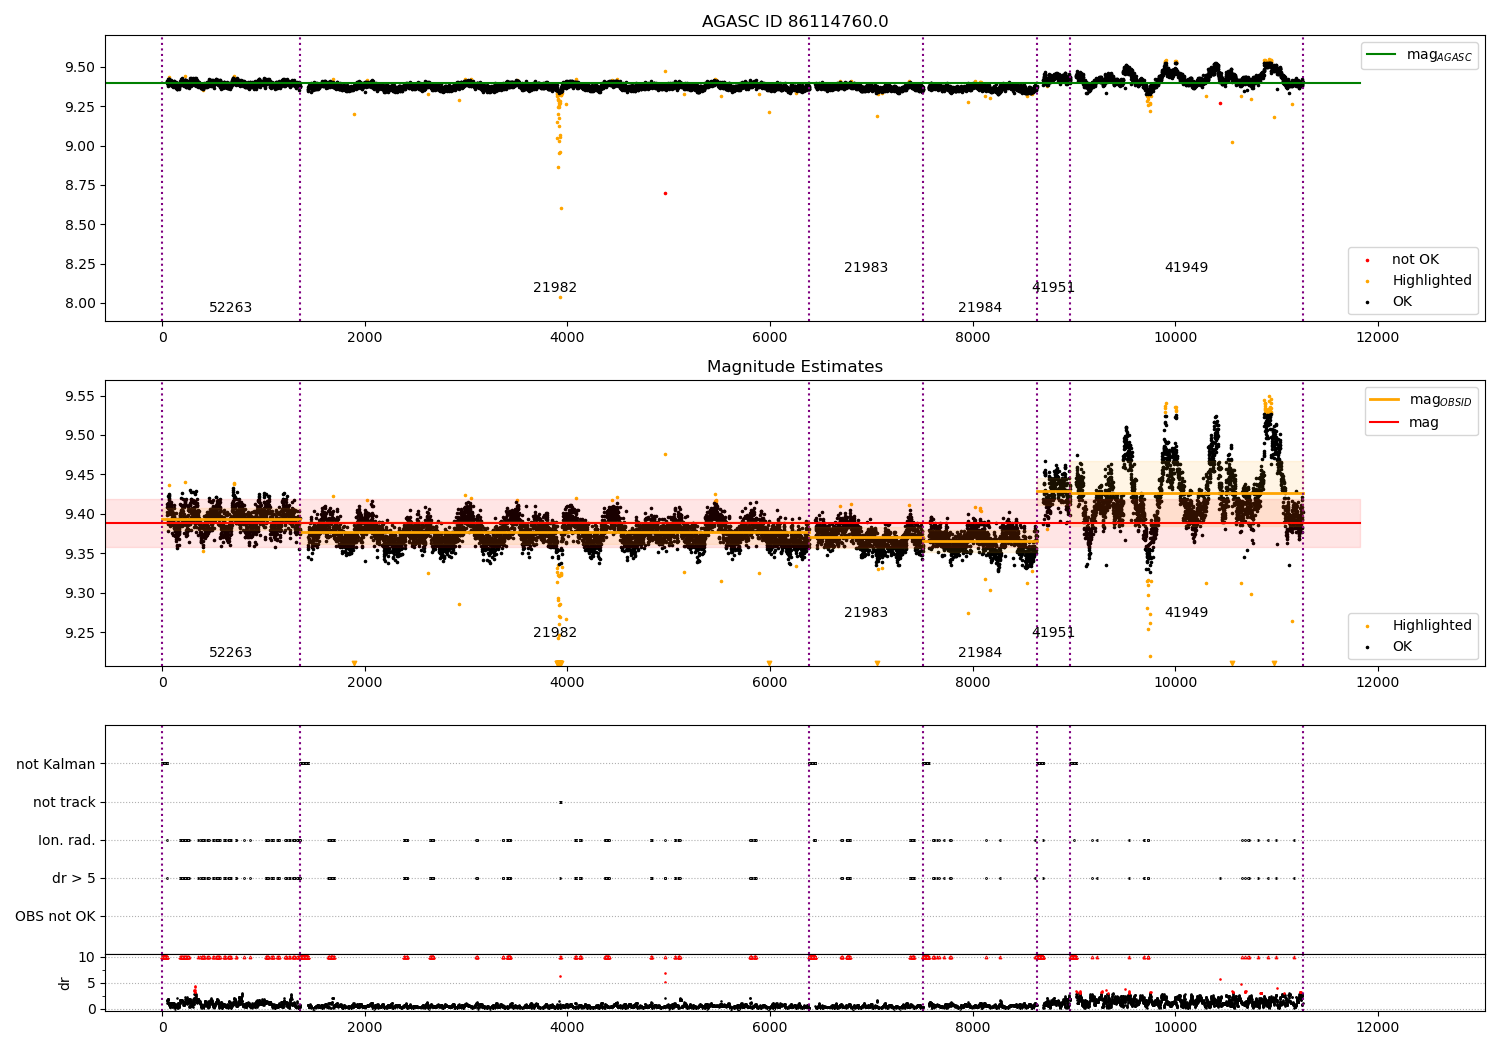Click the 8.00 y-axis tick label
Screen dimensions: 1500x1050
tap(81, 304)
